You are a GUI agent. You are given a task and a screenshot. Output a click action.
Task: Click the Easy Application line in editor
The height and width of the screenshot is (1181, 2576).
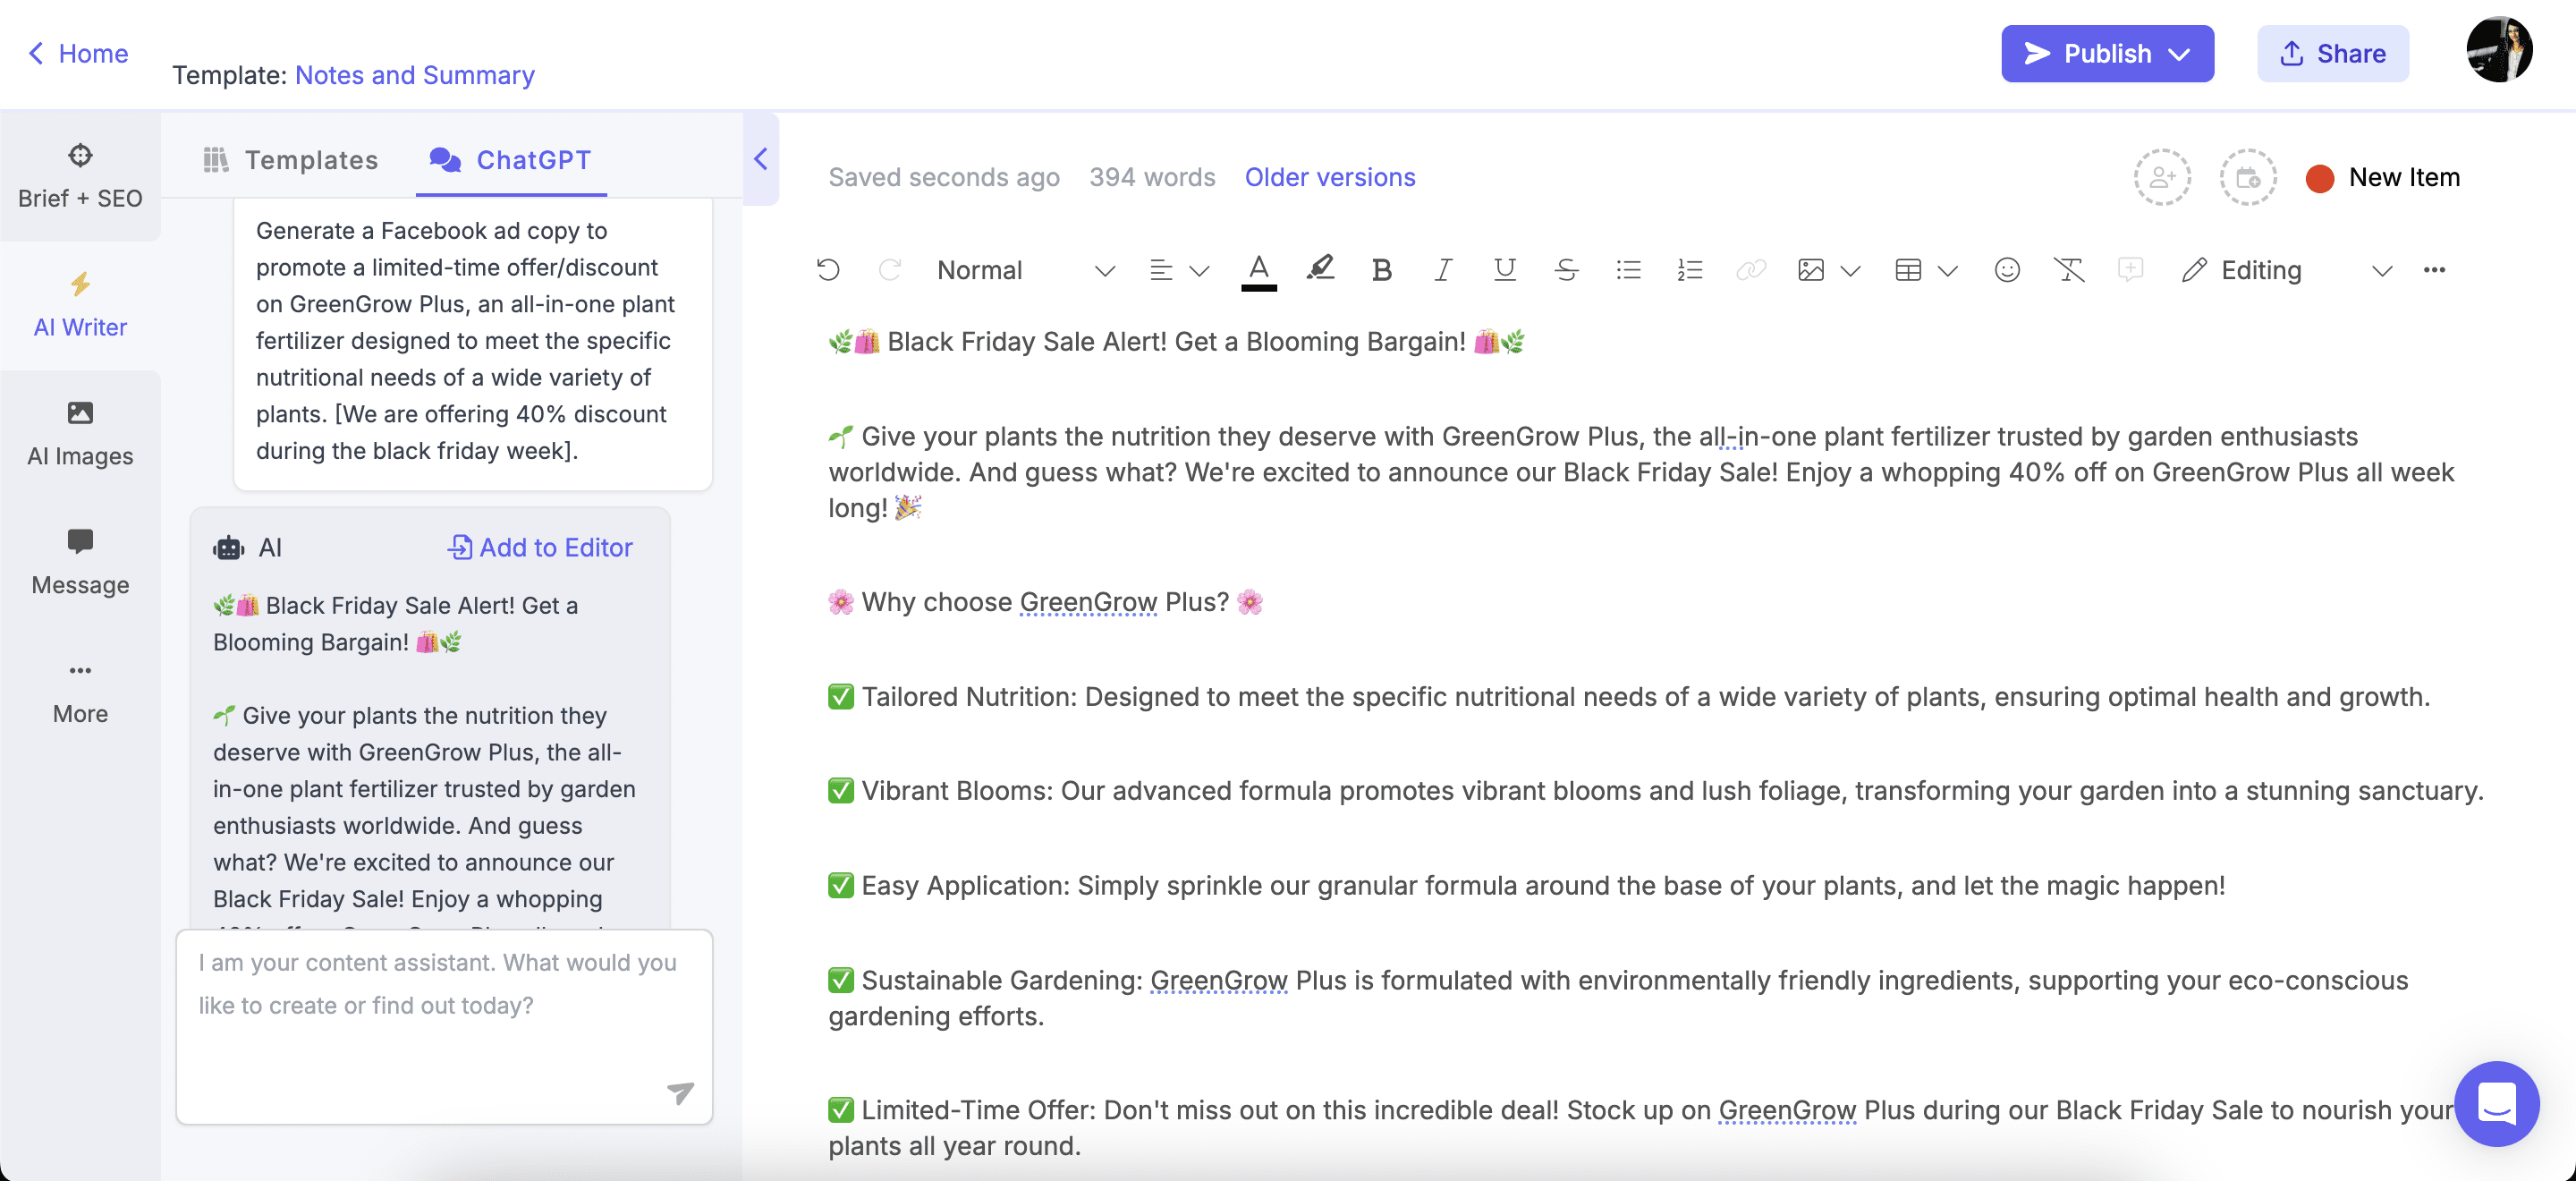tap(1527, 885)
